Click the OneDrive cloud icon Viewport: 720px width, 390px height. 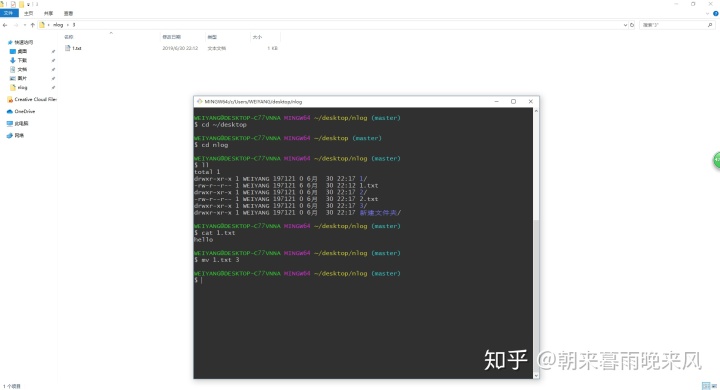pos(10,111)
